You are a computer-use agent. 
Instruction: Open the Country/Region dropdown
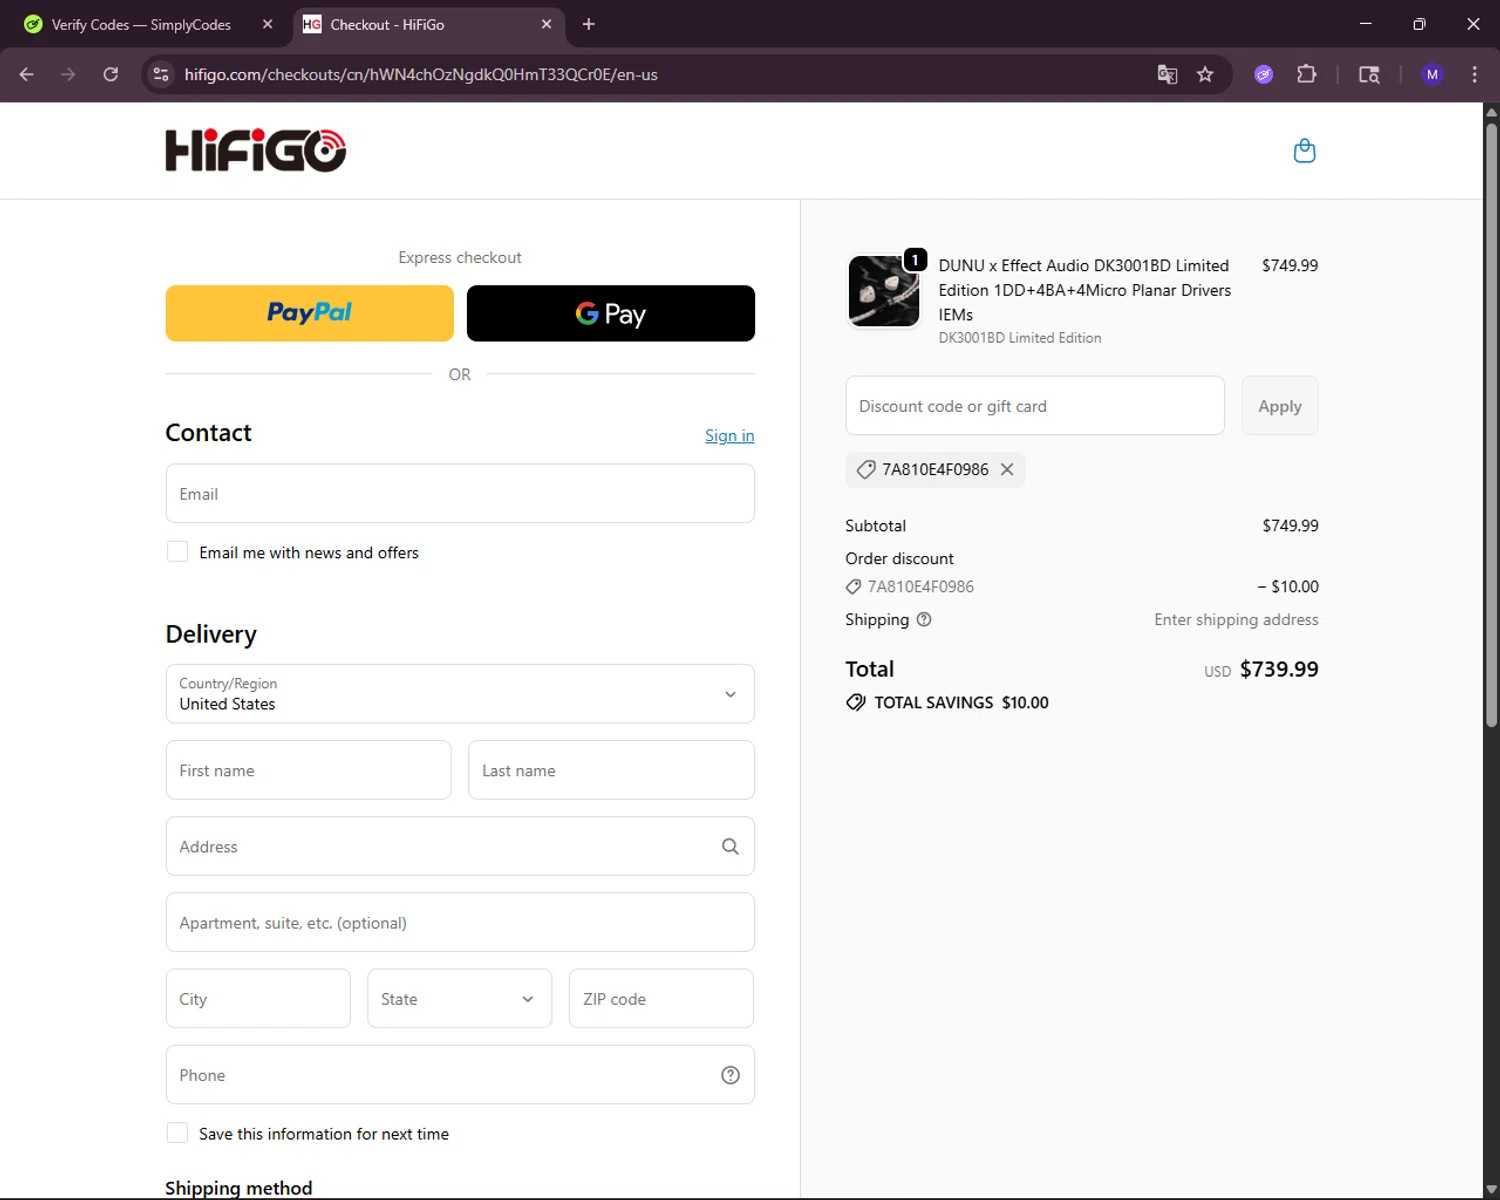point(460,694)
